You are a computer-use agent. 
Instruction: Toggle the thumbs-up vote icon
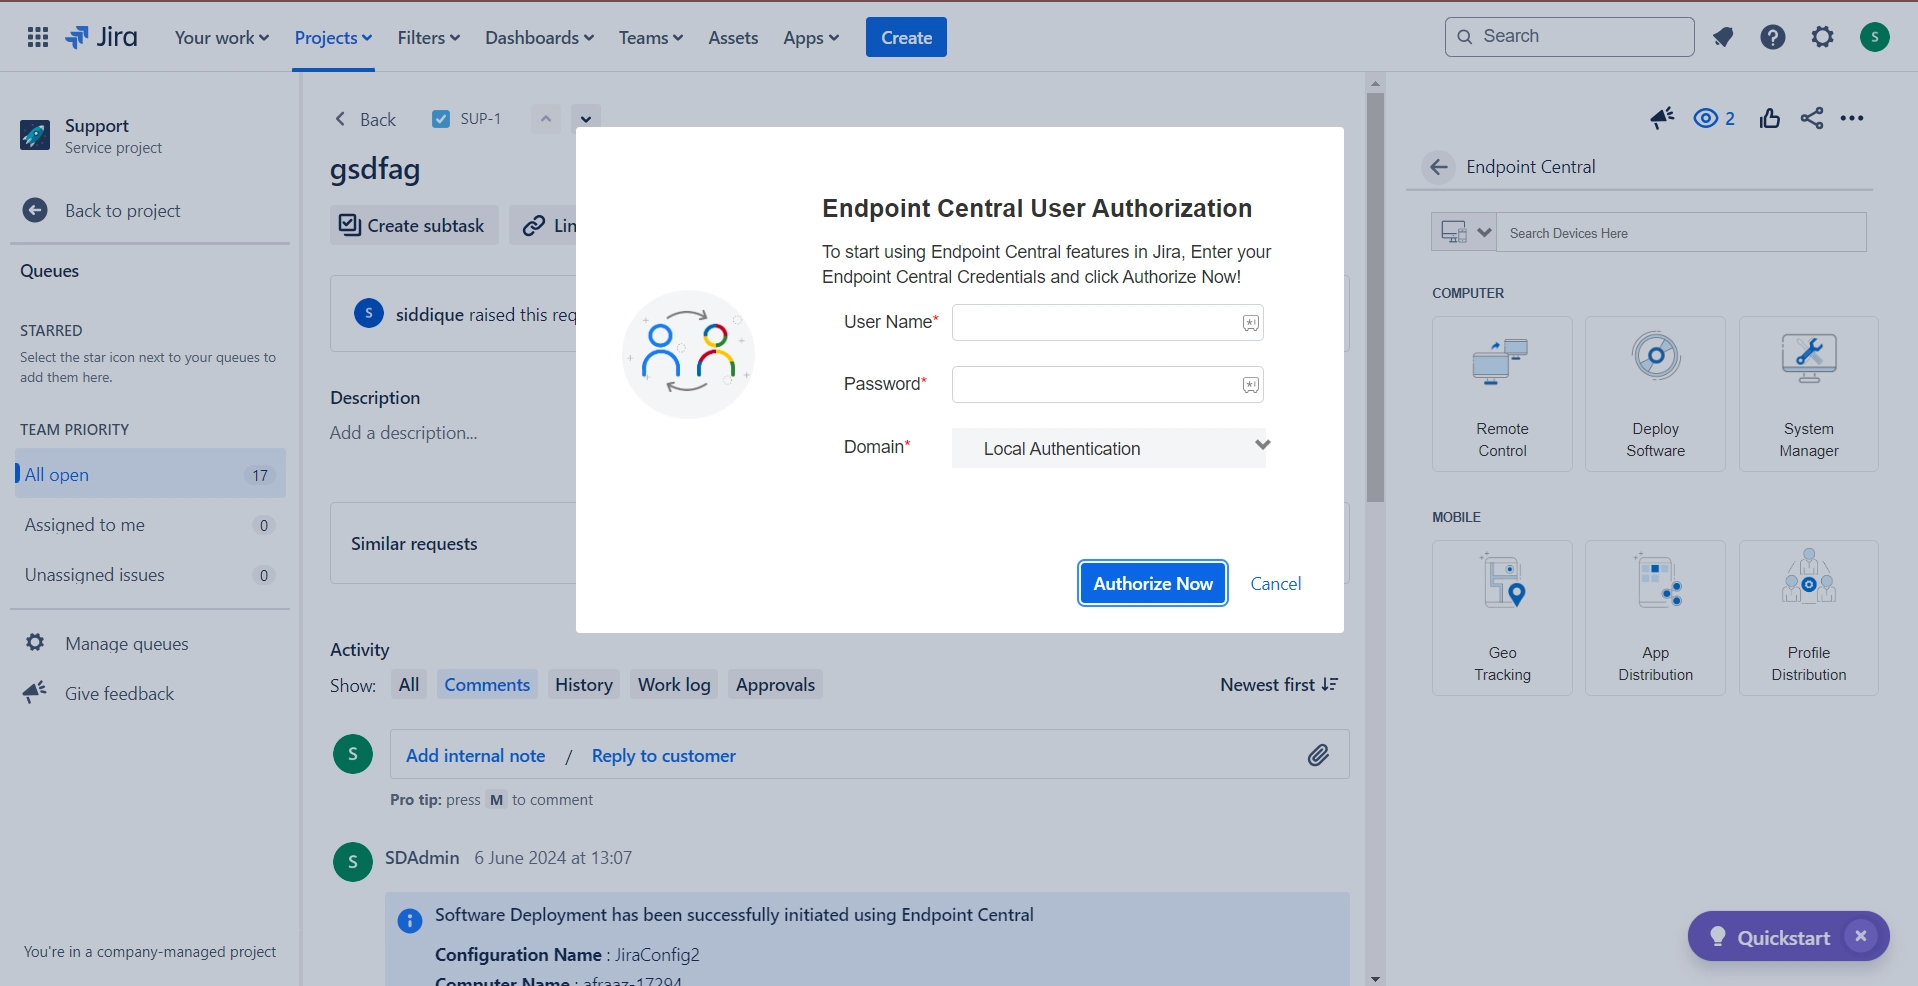1770,118
